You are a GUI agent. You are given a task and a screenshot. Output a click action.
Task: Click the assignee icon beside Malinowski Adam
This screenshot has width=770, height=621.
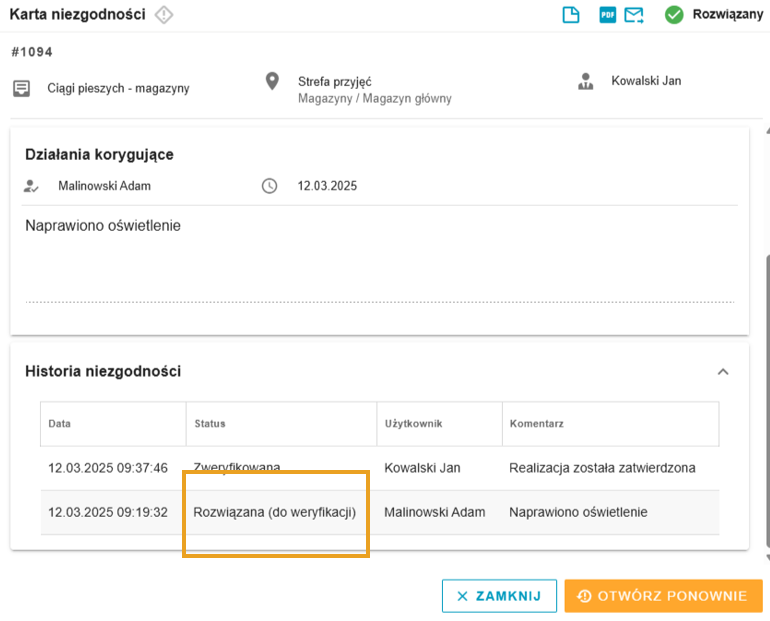(x=31, y=186)
